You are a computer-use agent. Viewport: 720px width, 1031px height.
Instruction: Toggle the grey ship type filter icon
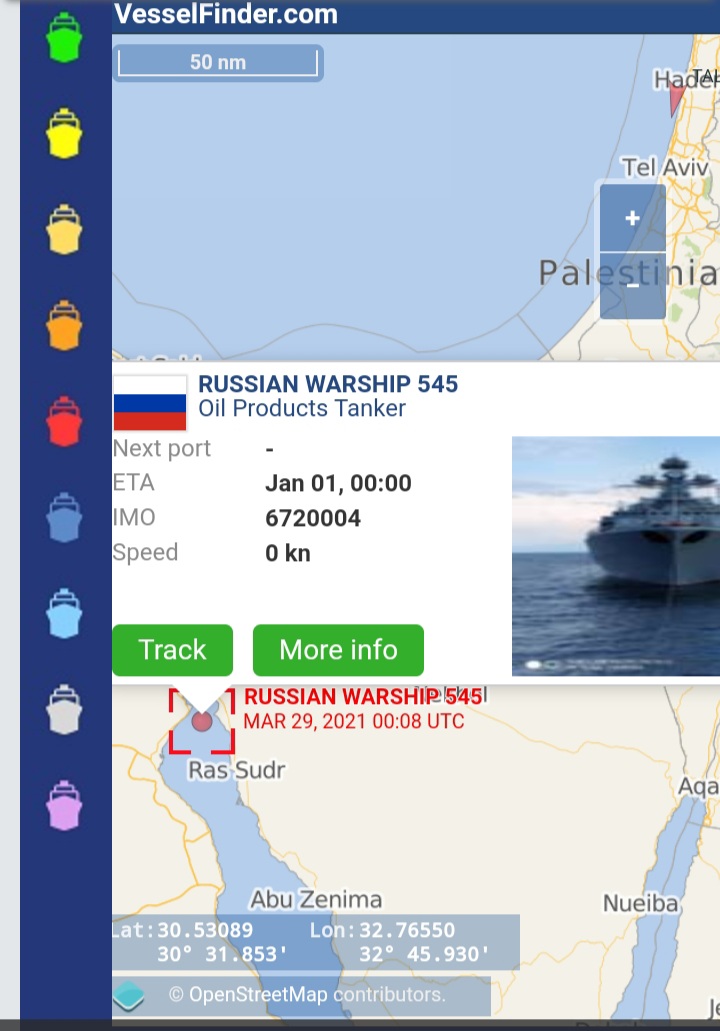point(64,709)
